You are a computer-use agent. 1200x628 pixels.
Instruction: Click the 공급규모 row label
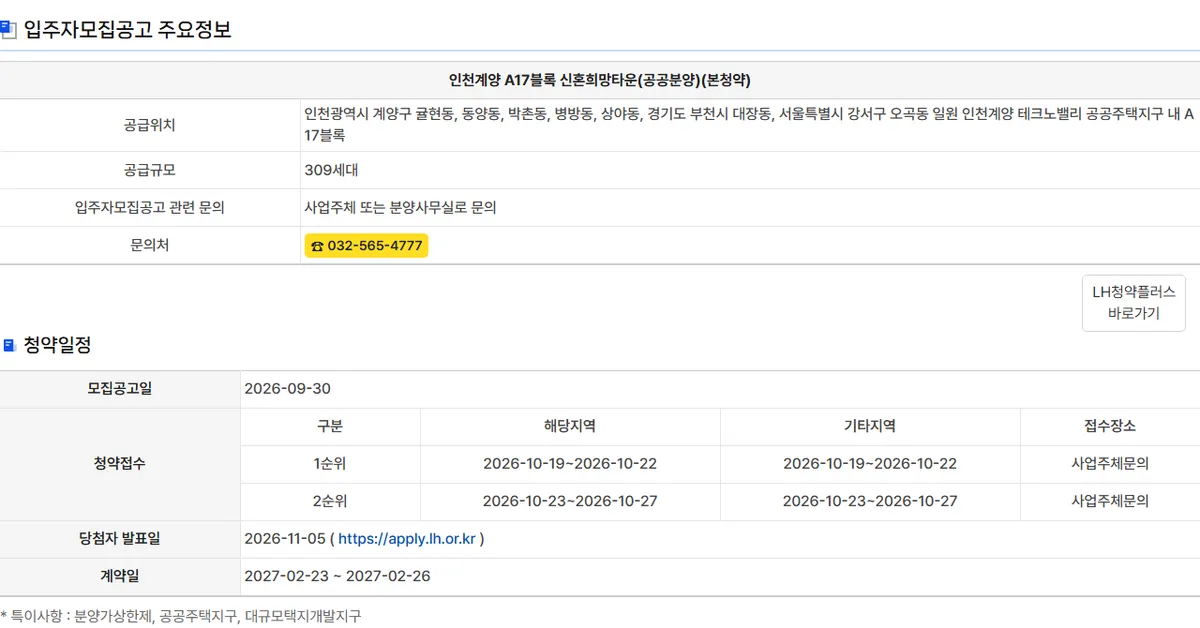pos(150,170)
